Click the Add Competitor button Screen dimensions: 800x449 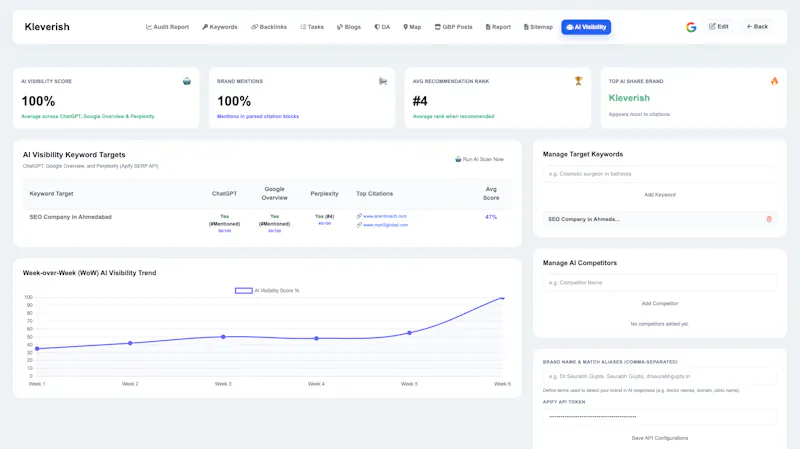[660, 304]
